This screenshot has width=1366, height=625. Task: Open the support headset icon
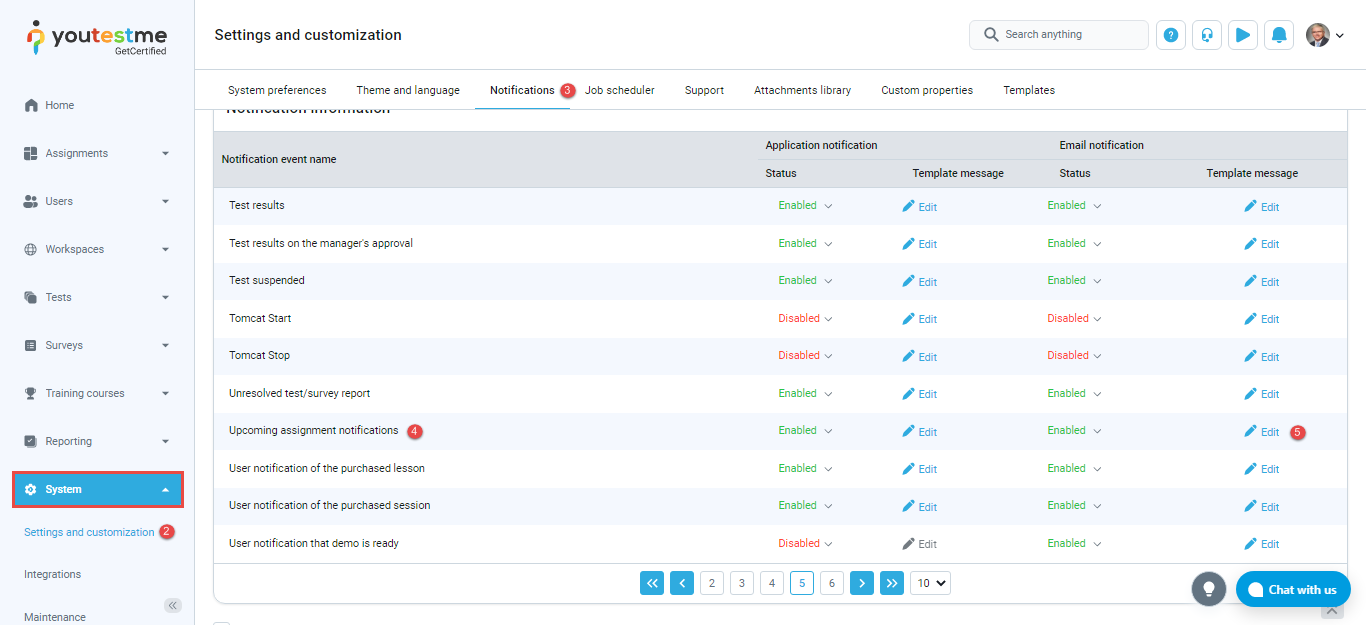click(x=1207, y=35)
